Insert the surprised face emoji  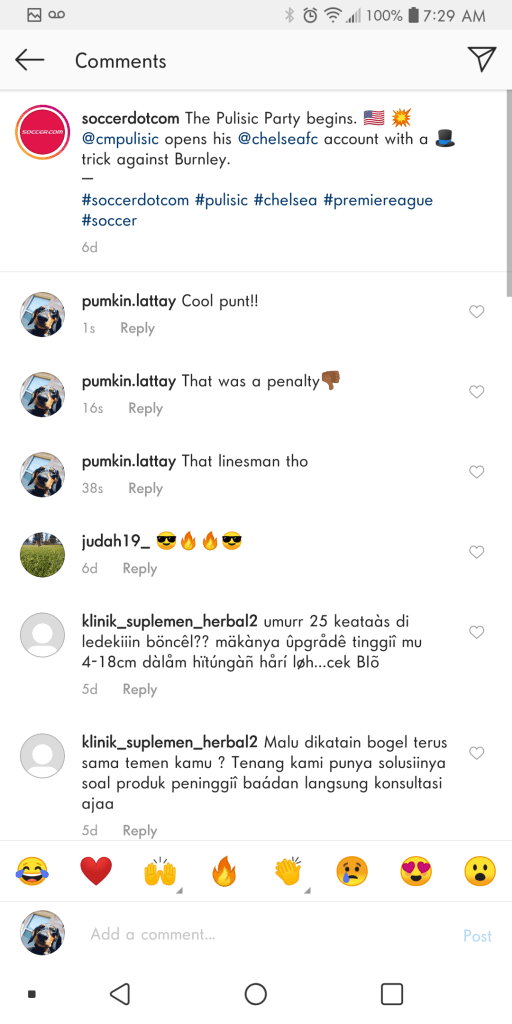tap(480, 871)
